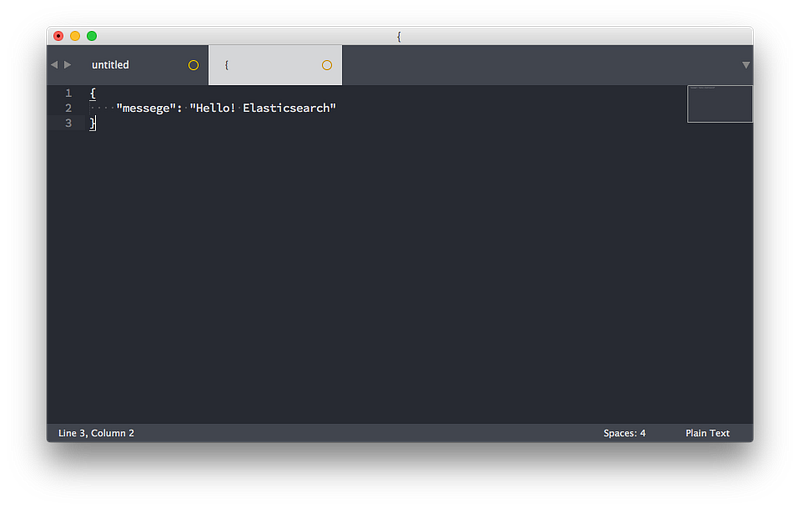This screenshot has height=509, width=800.
Task: Switch to the untitled tab
Action: pyautogui.click(x=141, y=65)
